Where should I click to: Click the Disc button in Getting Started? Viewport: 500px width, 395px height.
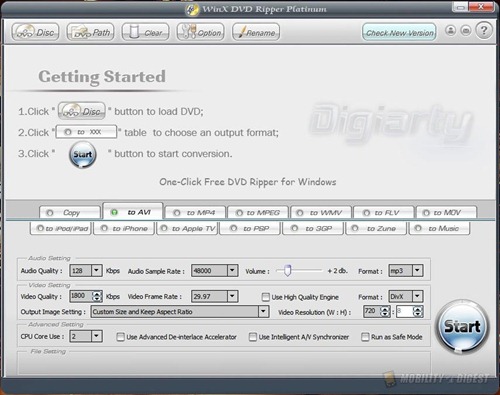pyautogui.click(x=82, y=111)
